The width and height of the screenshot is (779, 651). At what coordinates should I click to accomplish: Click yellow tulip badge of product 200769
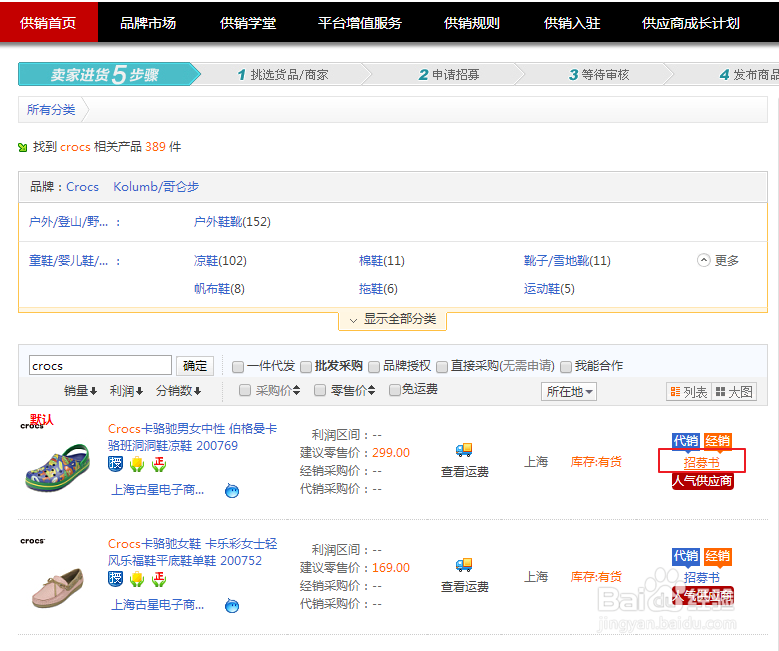pyautogui.click(x=137, y=464)
